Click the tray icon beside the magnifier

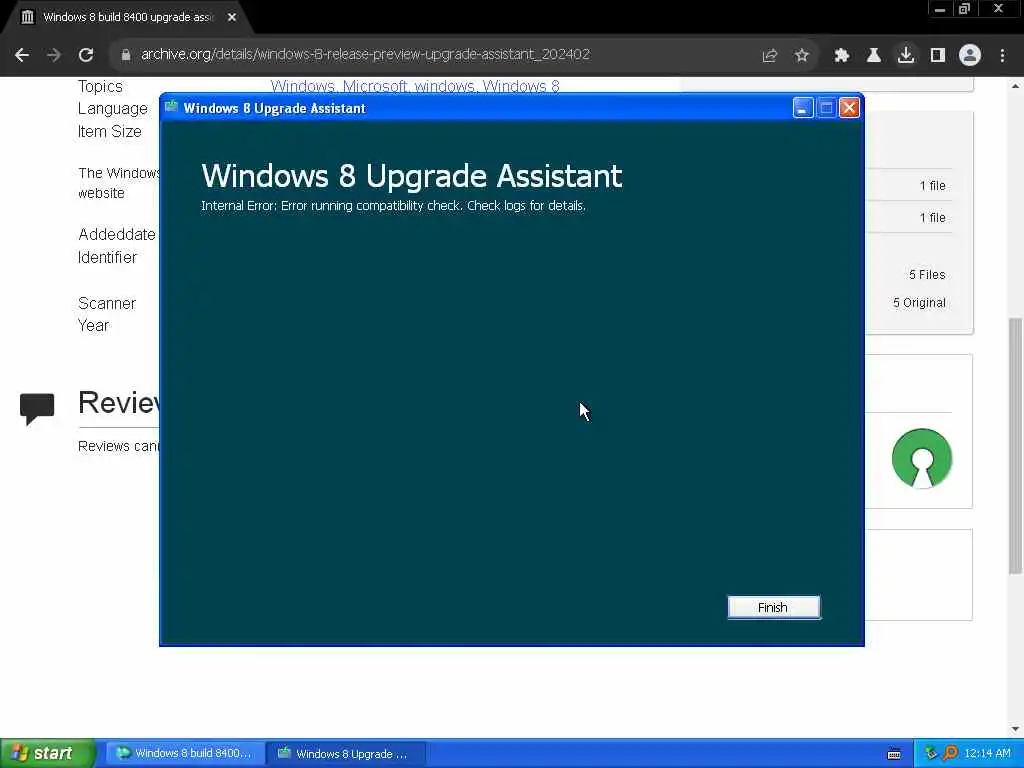point(931,754)
